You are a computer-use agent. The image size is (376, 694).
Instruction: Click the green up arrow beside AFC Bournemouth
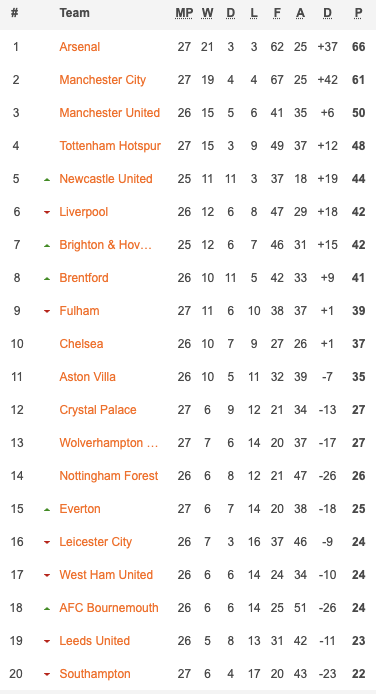(x=47, y=609)
